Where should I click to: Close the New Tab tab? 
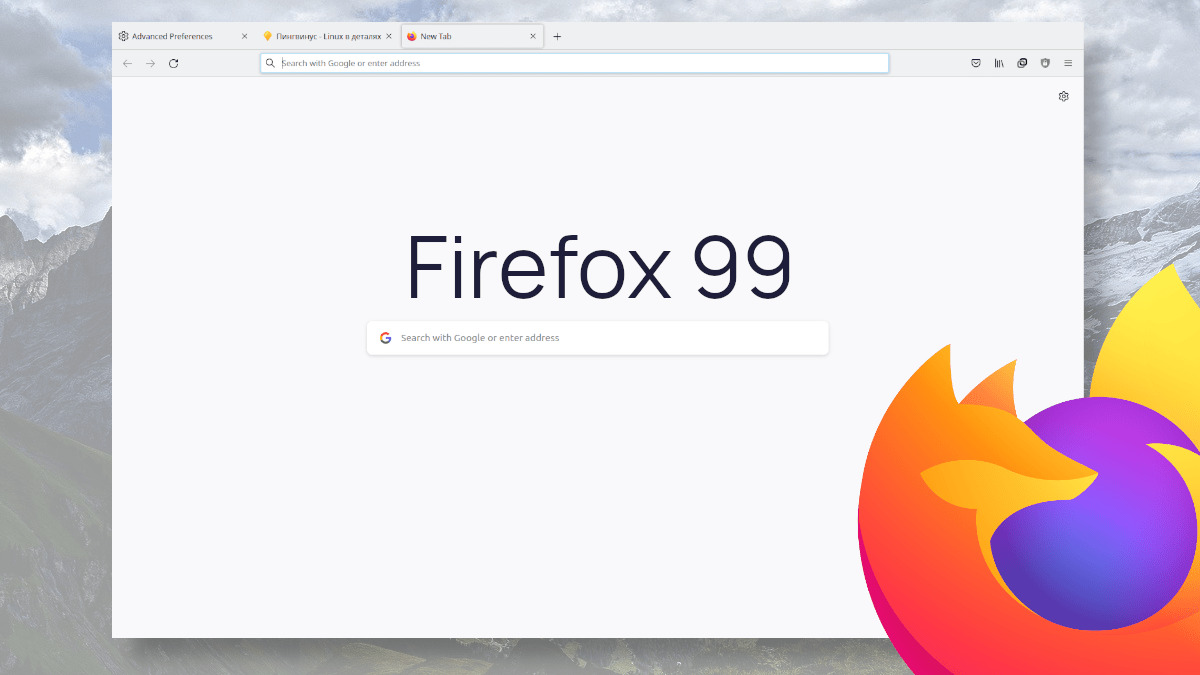pos(533,36)
